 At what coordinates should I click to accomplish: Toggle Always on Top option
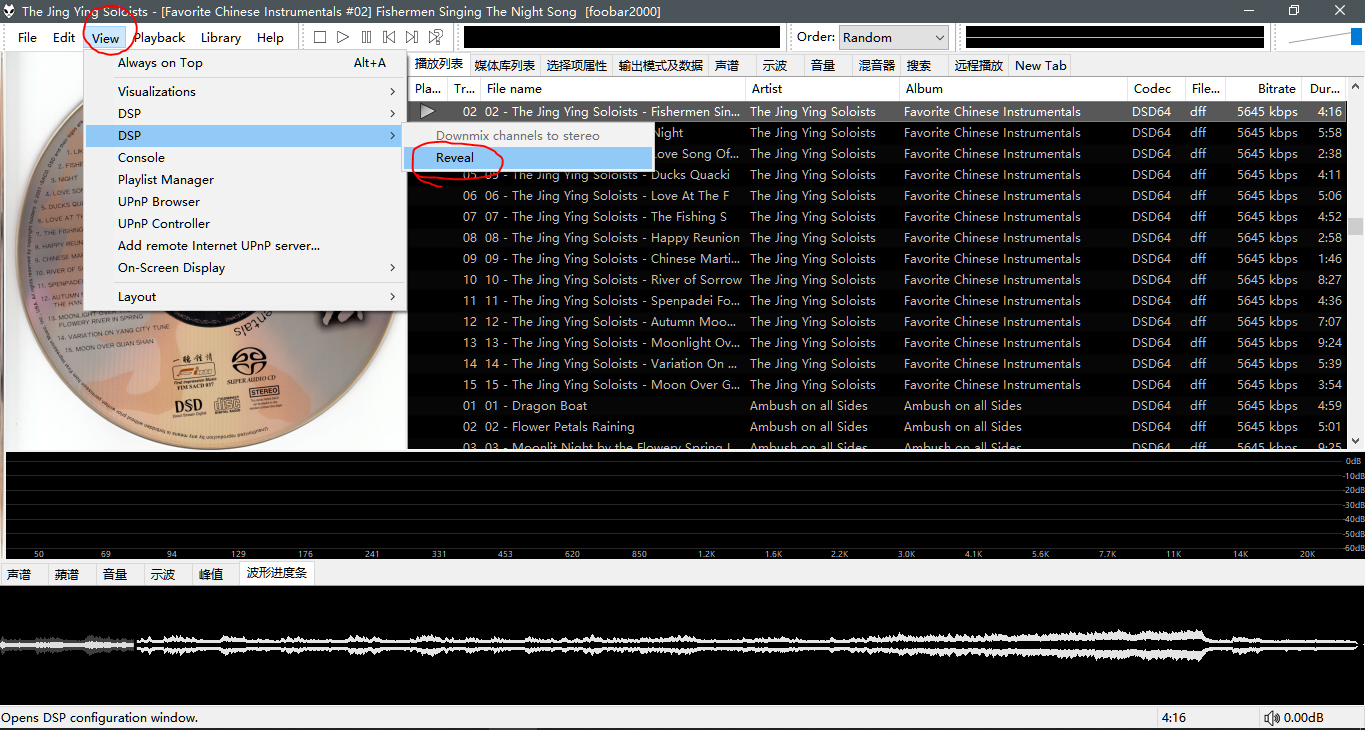click(160, 63)
